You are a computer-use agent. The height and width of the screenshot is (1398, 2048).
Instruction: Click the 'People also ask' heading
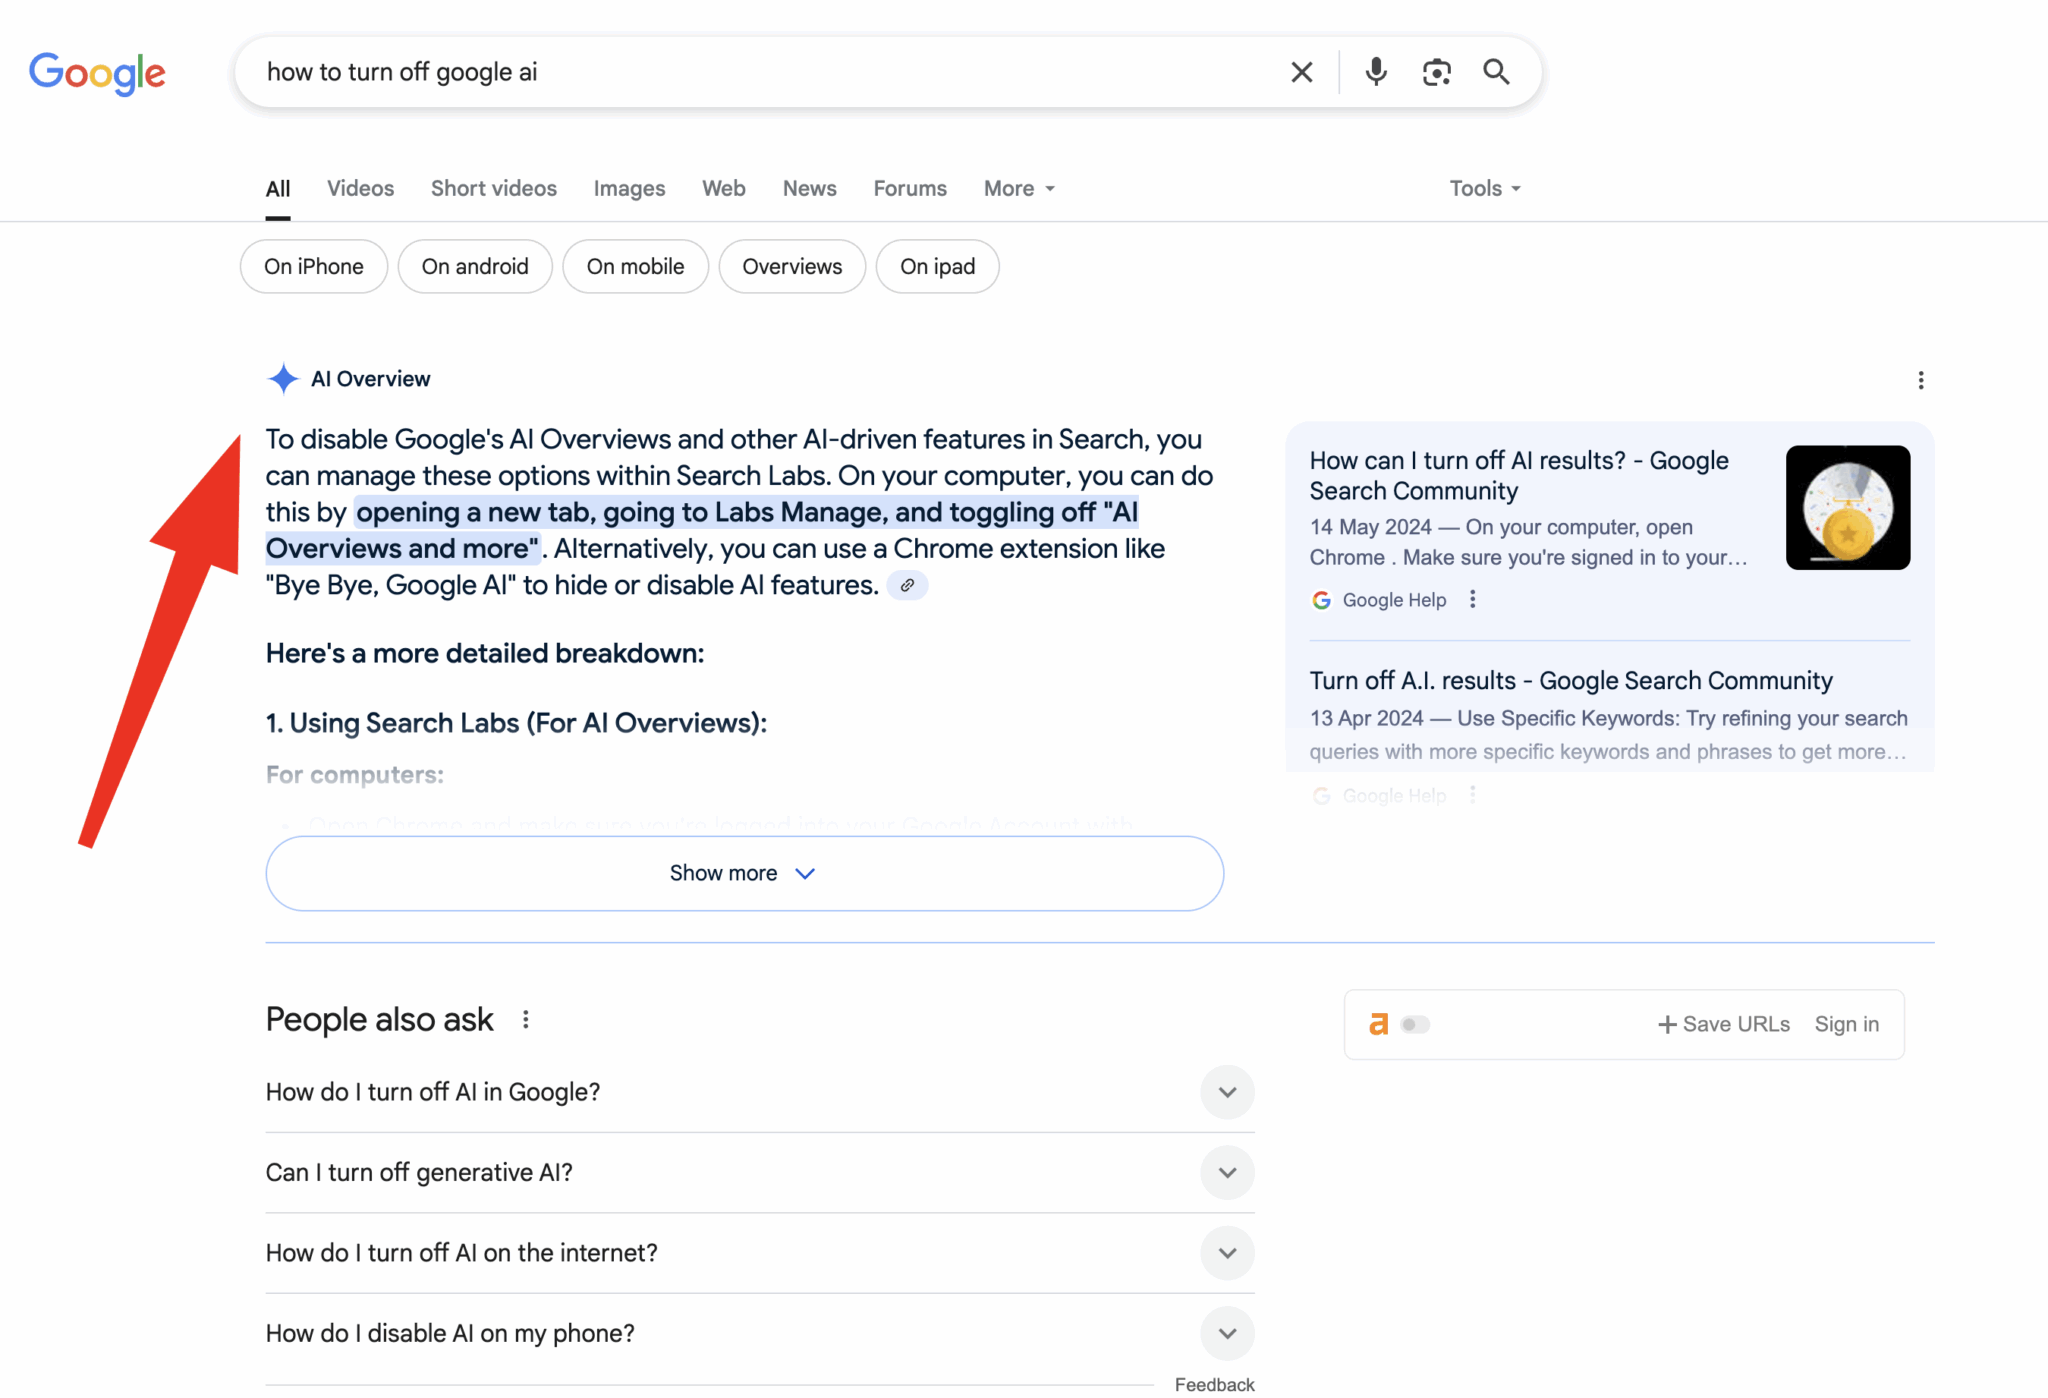click(379, 1019)
